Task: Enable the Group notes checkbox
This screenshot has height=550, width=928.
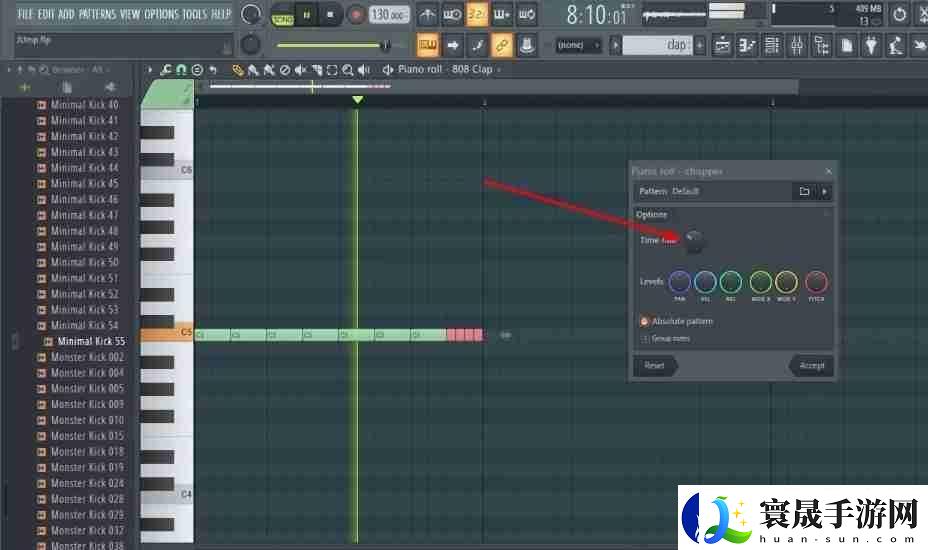Action: [x=645, y=338]
